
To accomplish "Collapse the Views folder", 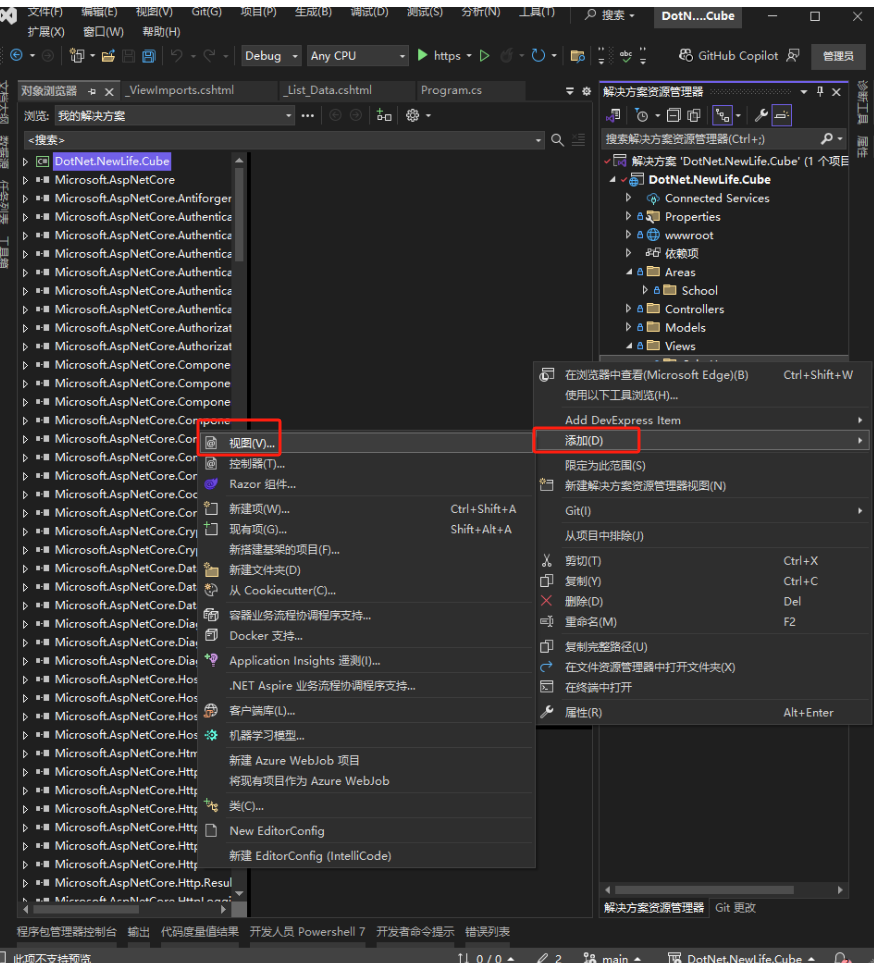I will (x=629, y=346).
